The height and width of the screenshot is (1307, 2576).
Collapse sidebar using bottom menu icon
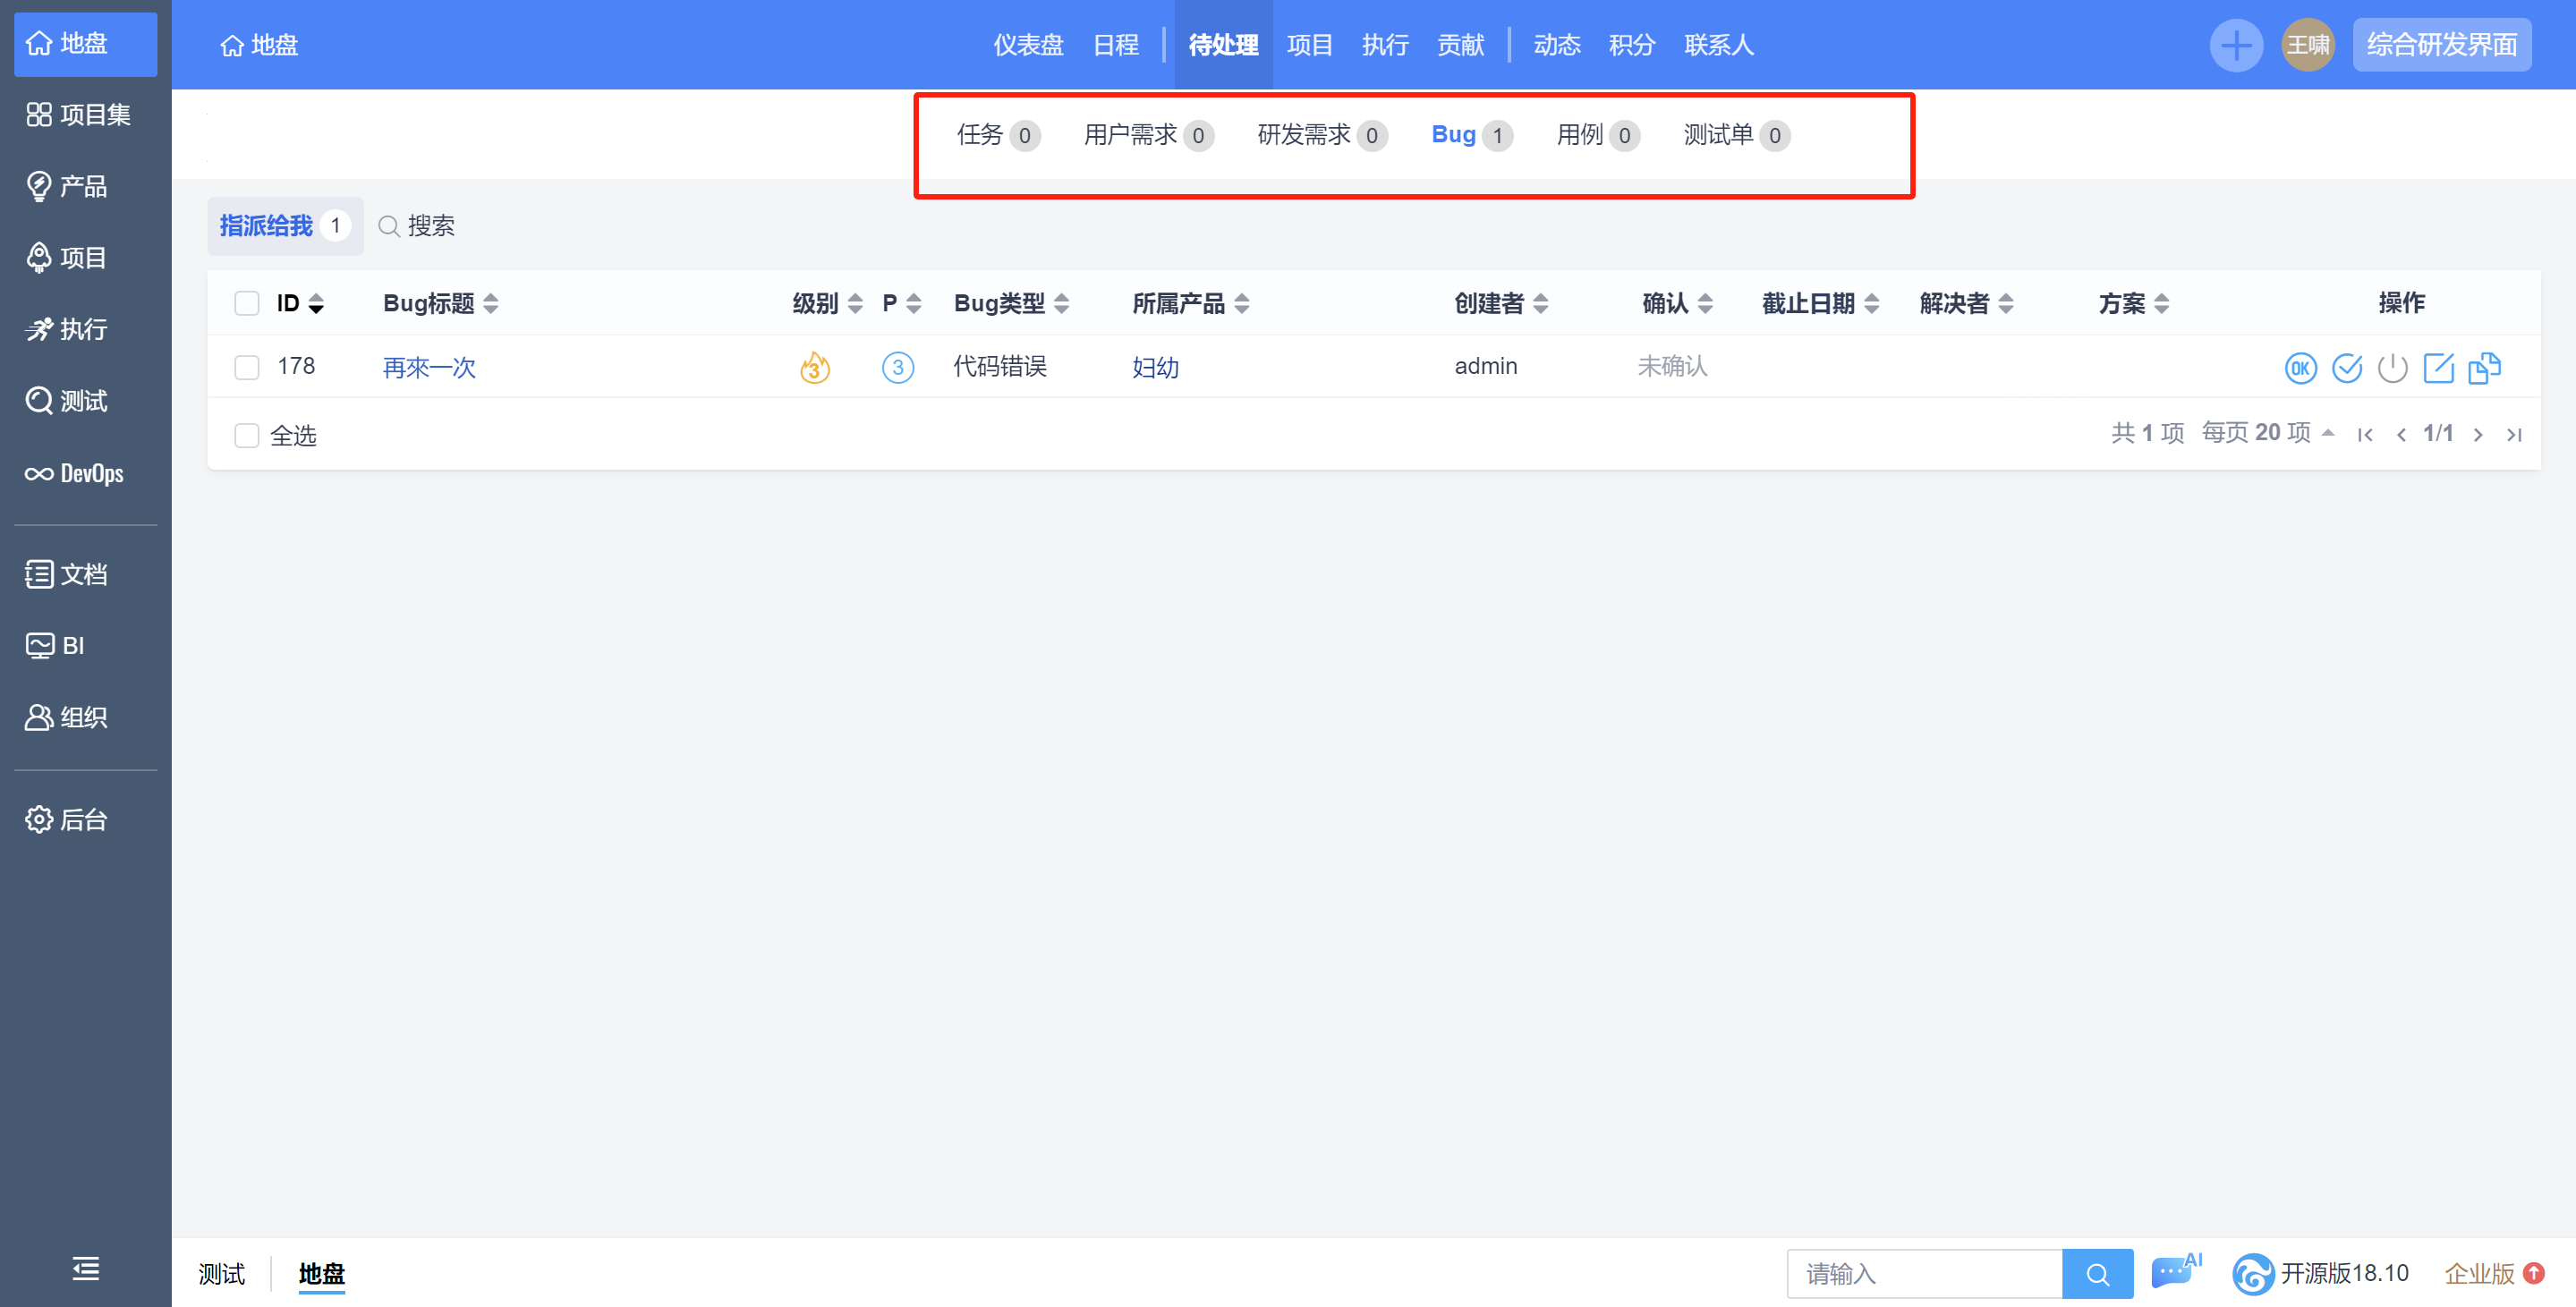[x=85, y=1268]
